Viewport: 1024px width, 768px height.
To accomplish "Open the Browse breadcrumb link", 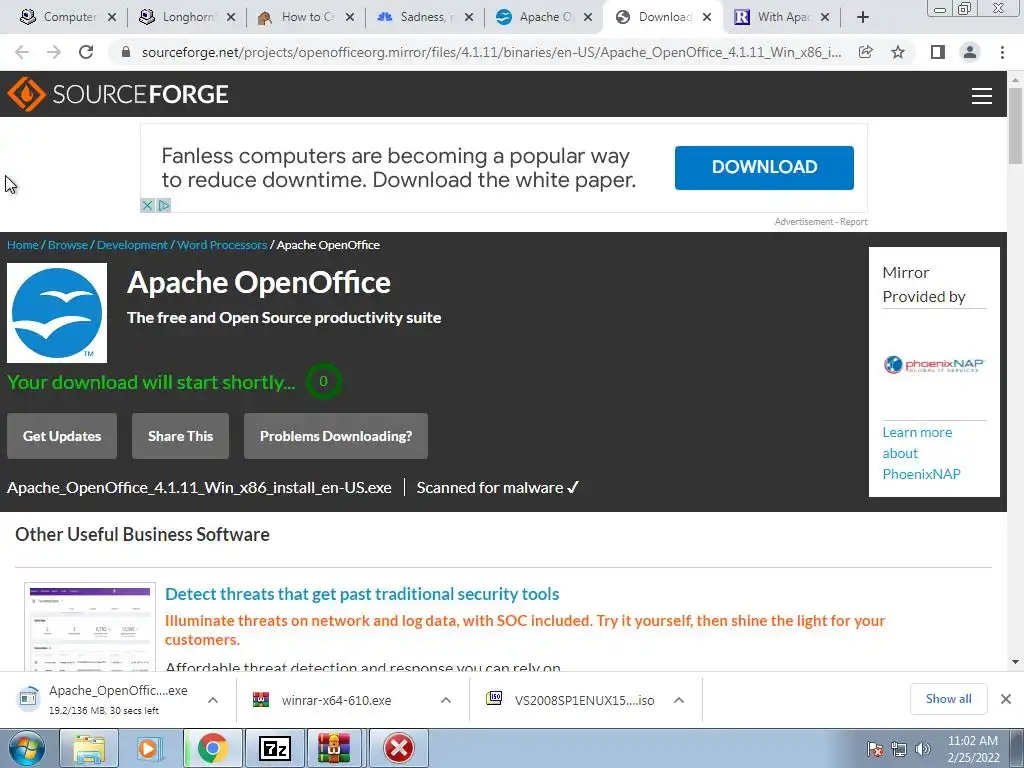I will pos(68,245).
